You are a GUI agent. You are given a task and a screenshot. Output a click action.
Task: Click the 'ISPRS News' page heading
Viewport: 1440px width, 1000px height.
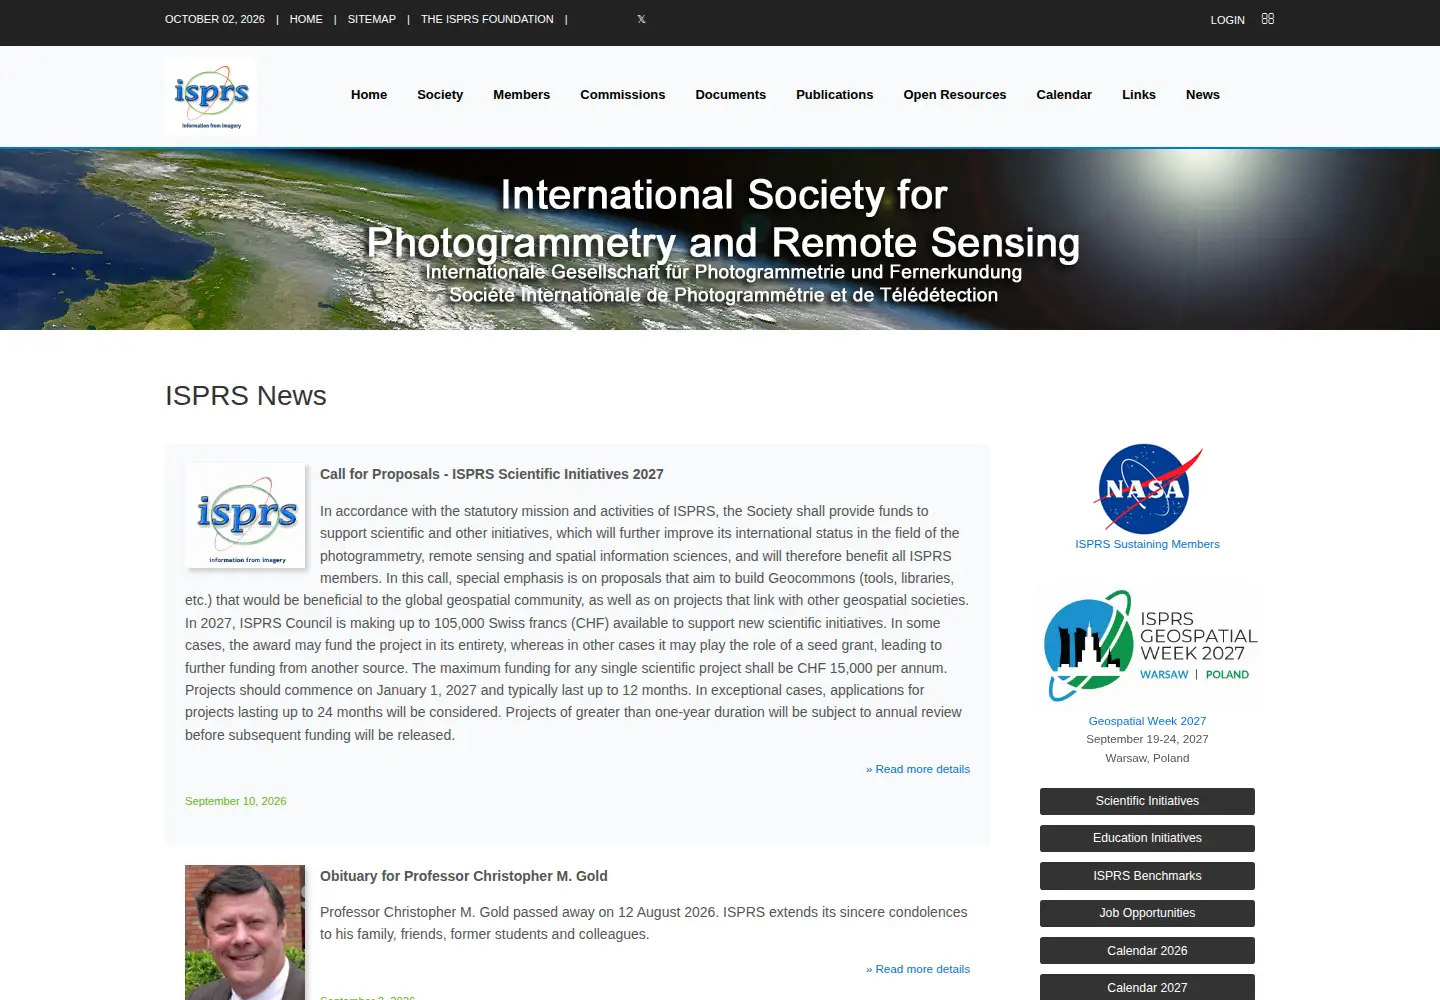pyautogui.click(x=246, y=396)
